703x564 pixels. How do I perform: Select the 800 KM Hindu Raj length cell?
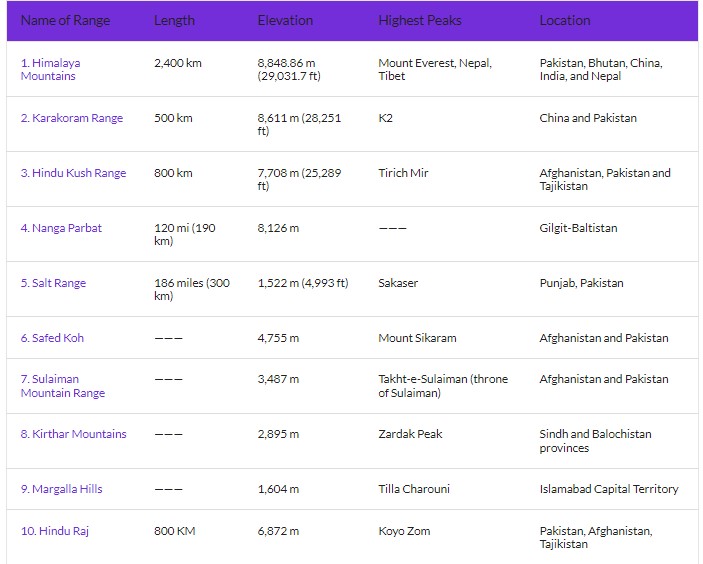[175, 531]
